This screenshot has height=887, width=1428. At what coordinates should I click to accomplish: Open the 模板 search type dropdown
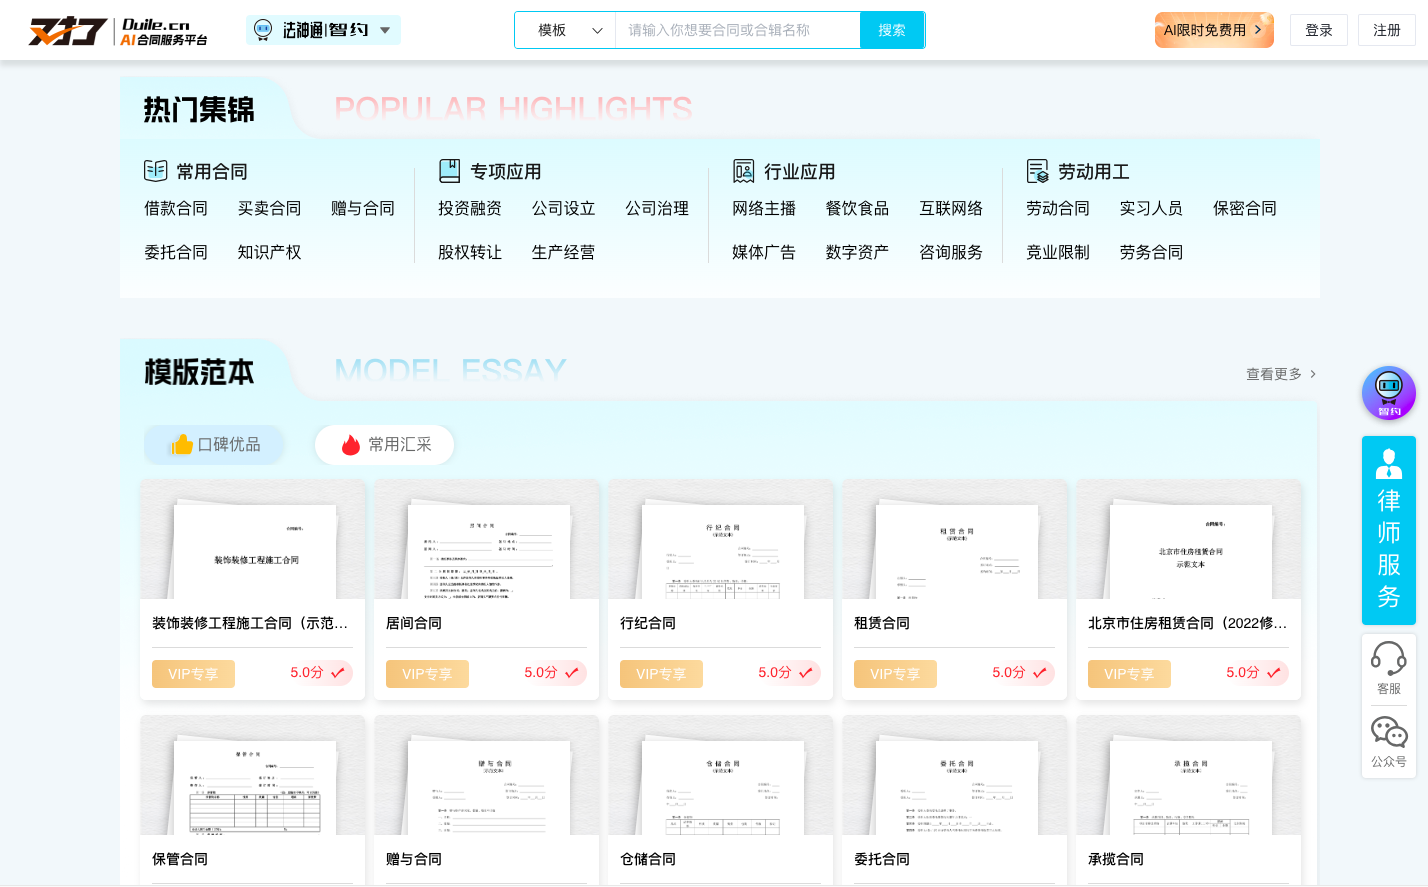(566, 30)
